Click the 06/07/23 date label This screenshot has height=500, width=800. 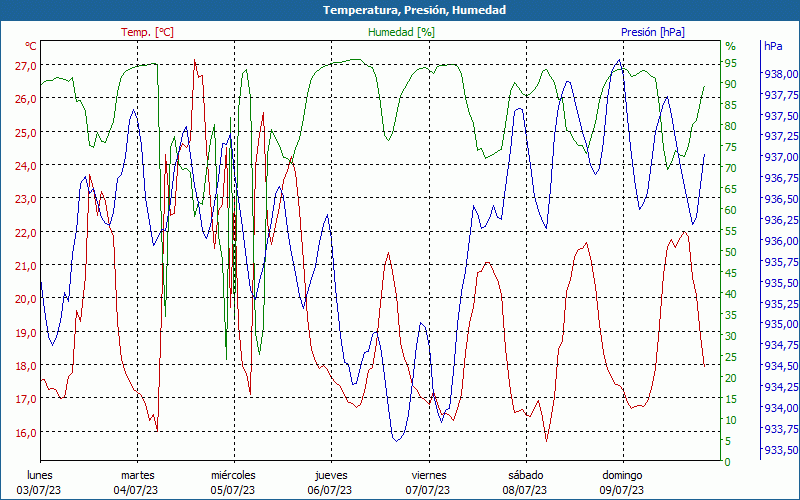[x=330, y=490]
